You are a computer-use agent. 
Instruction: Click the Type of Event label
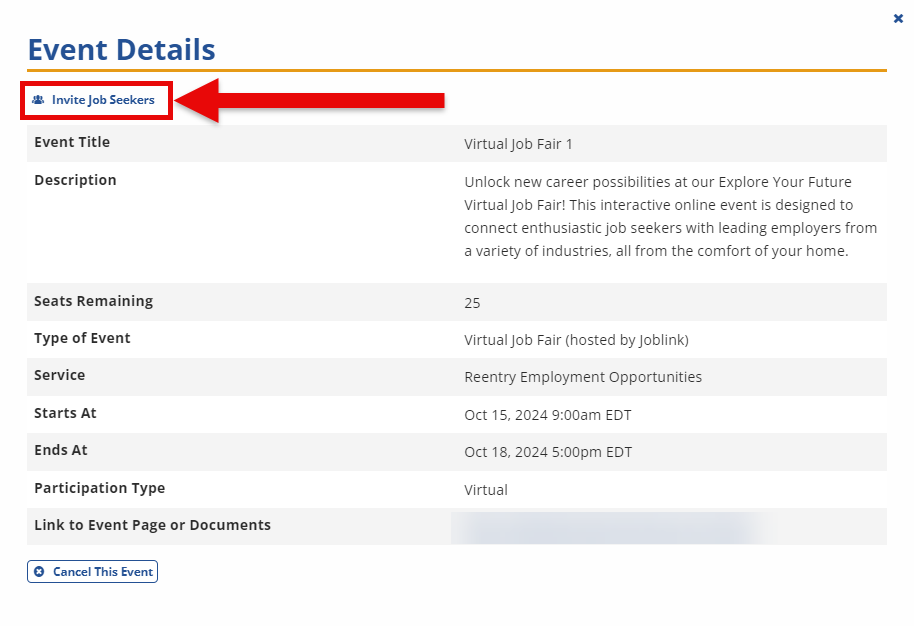coord(82,338)
